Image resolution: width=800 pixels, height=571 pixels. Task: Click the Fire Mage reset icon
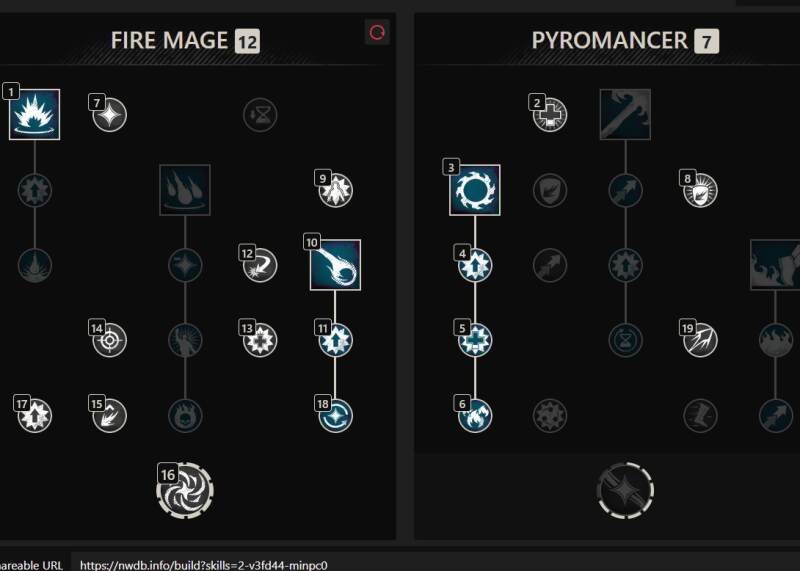coord(377,33)
